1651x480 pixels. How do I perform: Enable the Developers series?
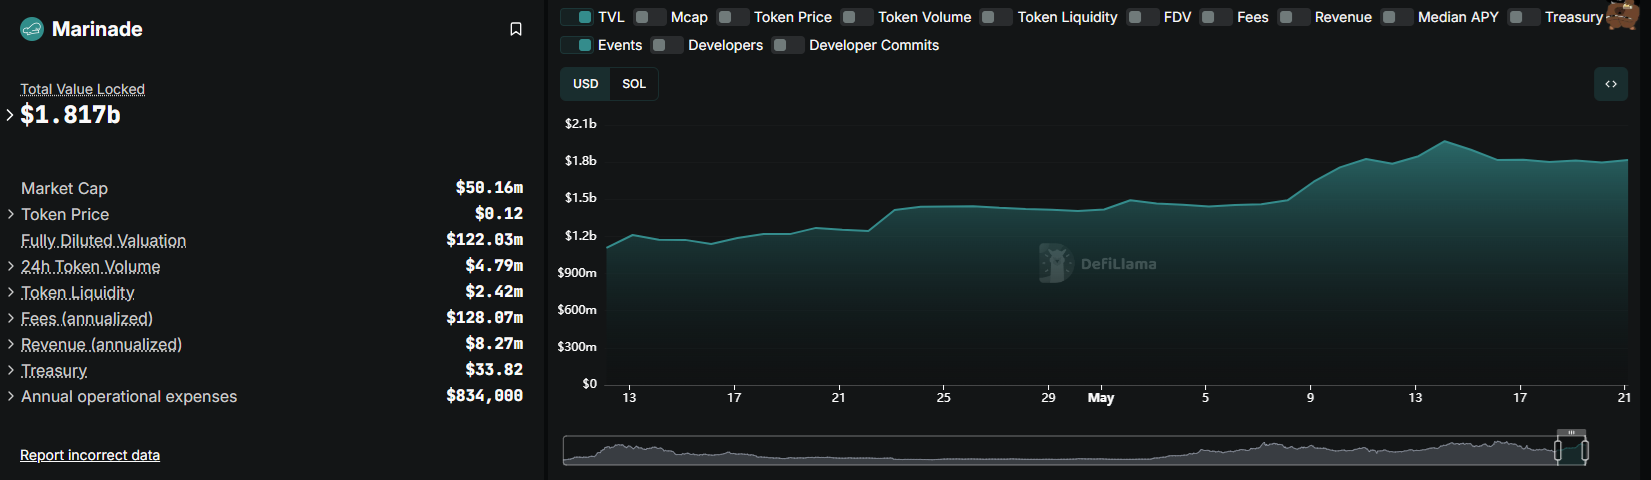tap(667, 45)
